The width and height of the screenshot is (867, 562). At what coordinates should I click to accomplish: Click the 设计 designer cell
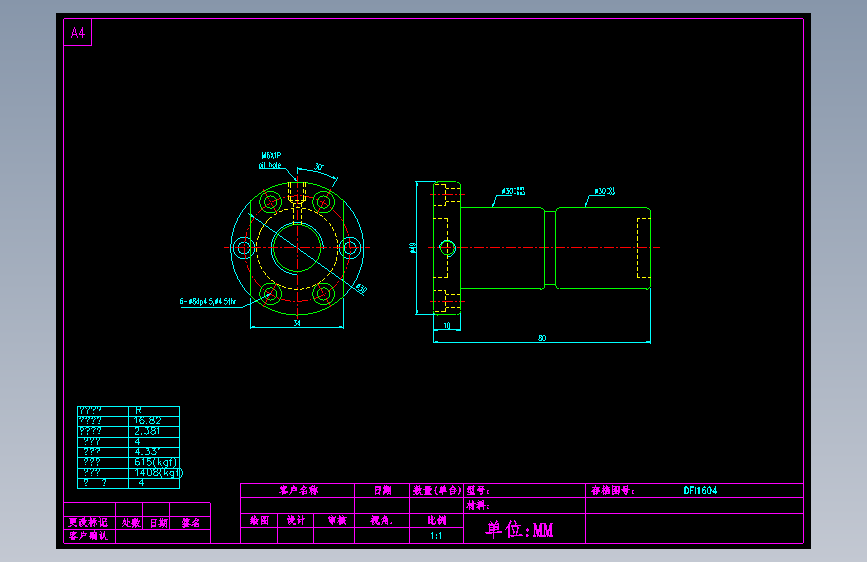(296, 520)
